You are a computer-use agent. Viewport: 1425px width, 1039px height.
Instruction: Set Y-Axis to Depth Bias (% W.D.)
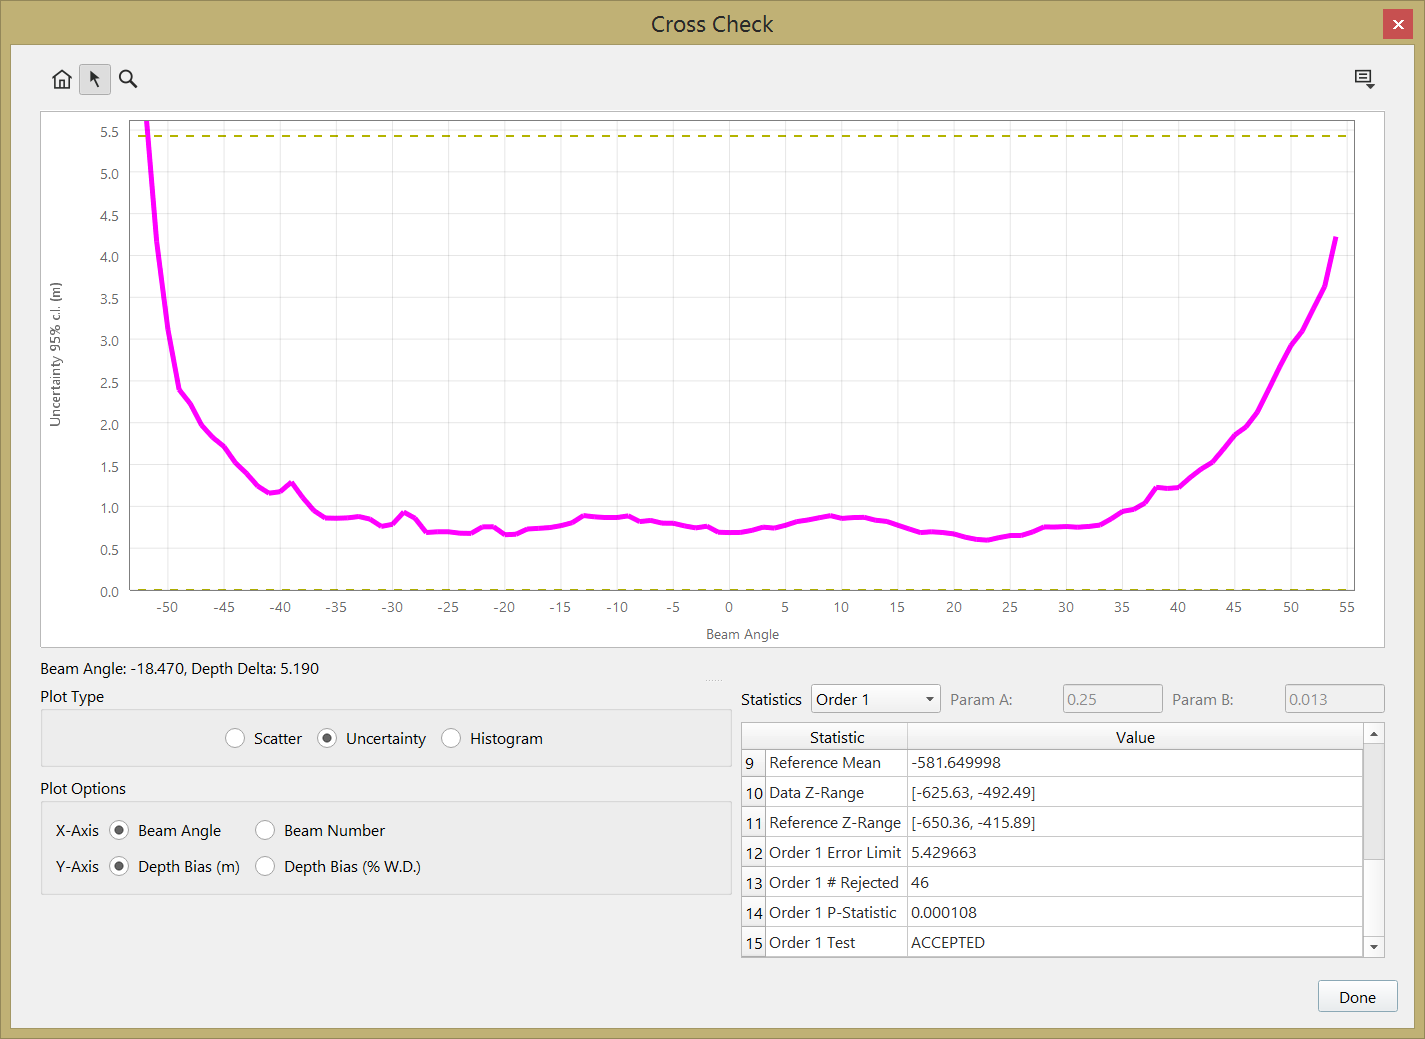point(265,866)
